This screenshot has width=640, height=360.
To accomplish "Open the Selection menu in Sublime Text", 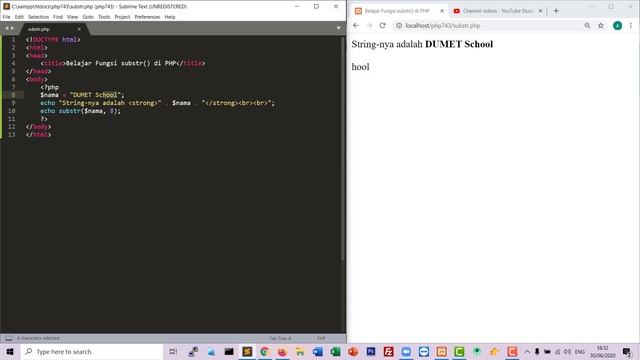I will click(38, 17).
